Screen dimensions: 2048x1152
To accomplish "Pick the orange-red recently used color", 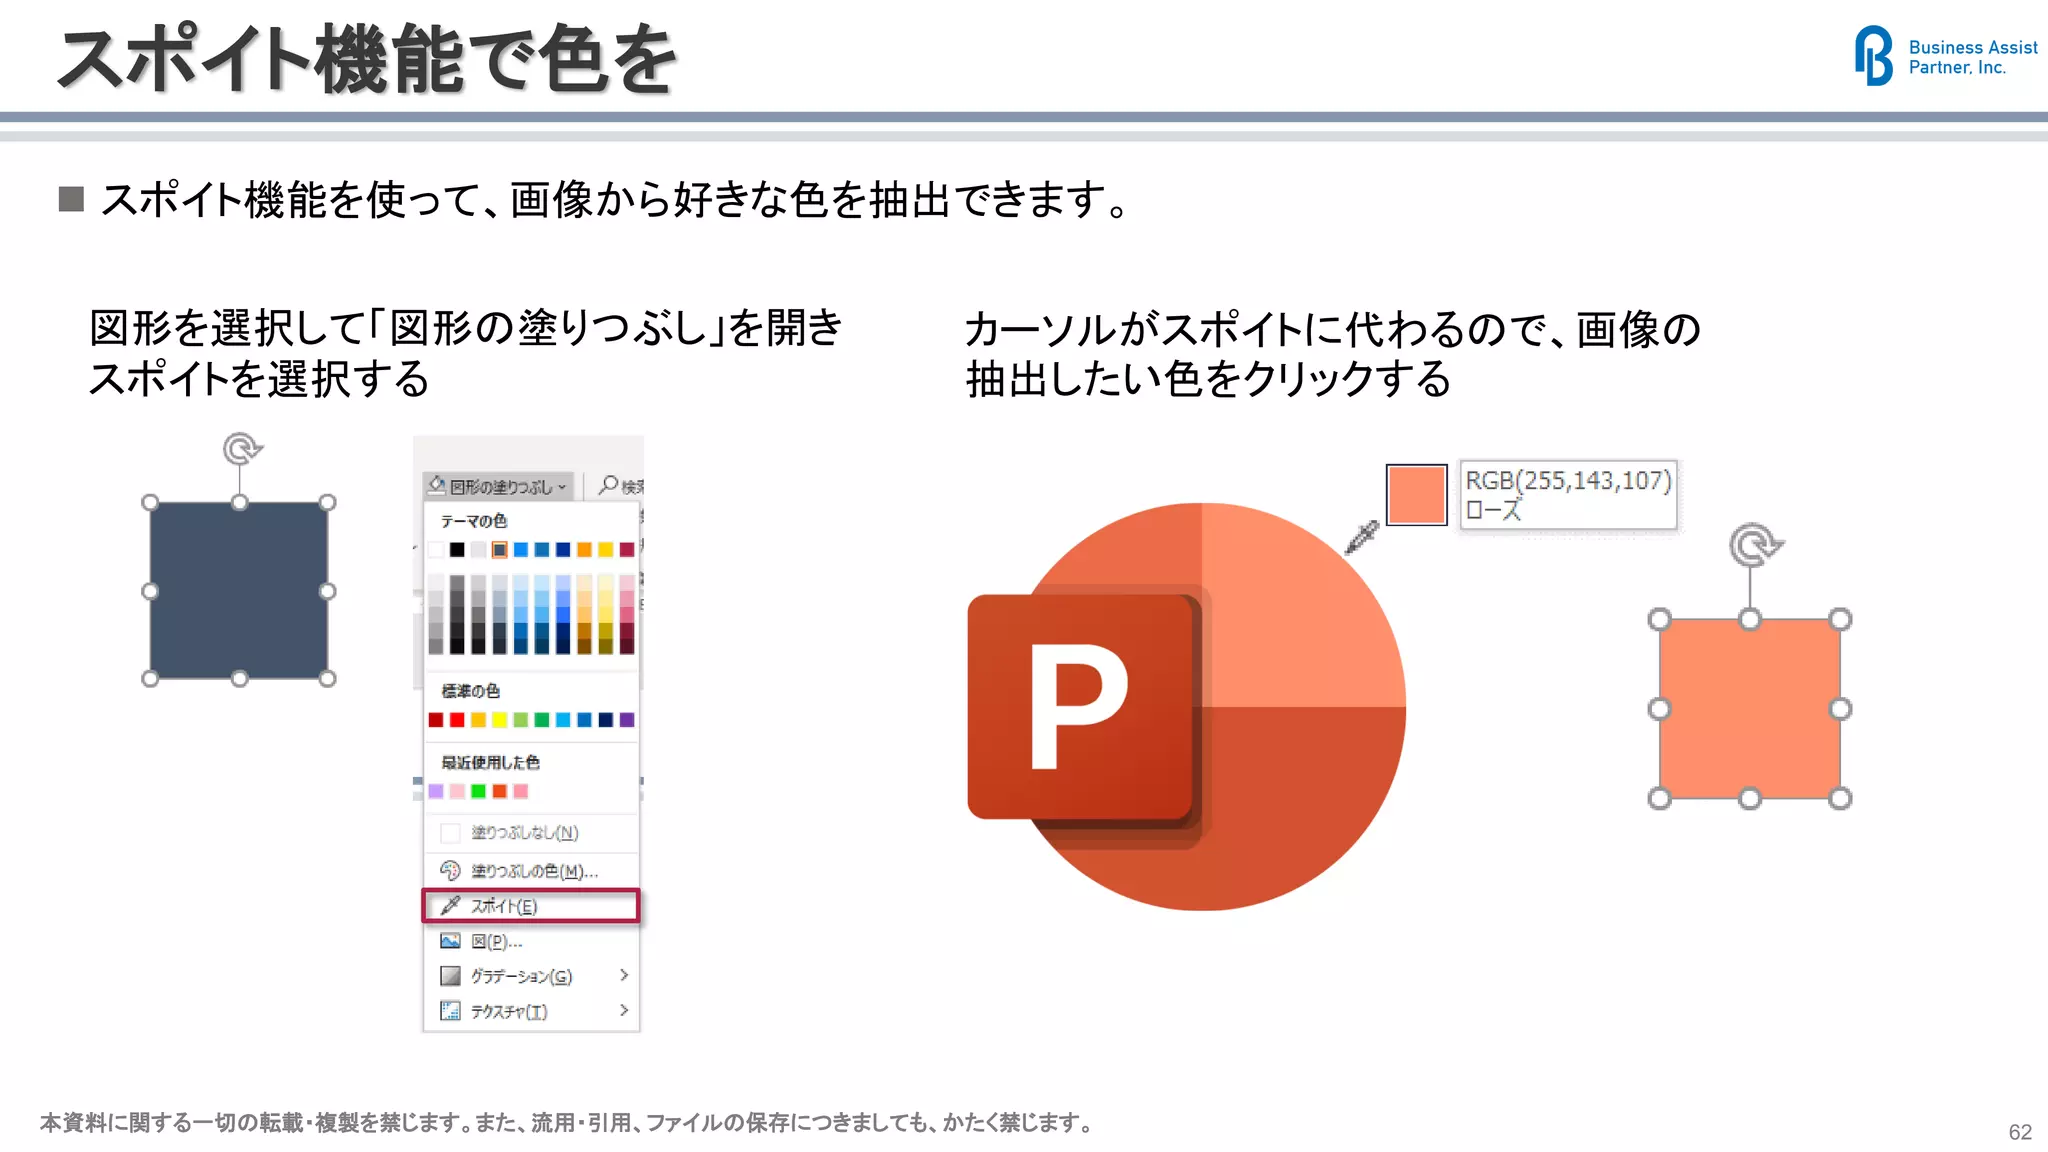I will (500, 791).
